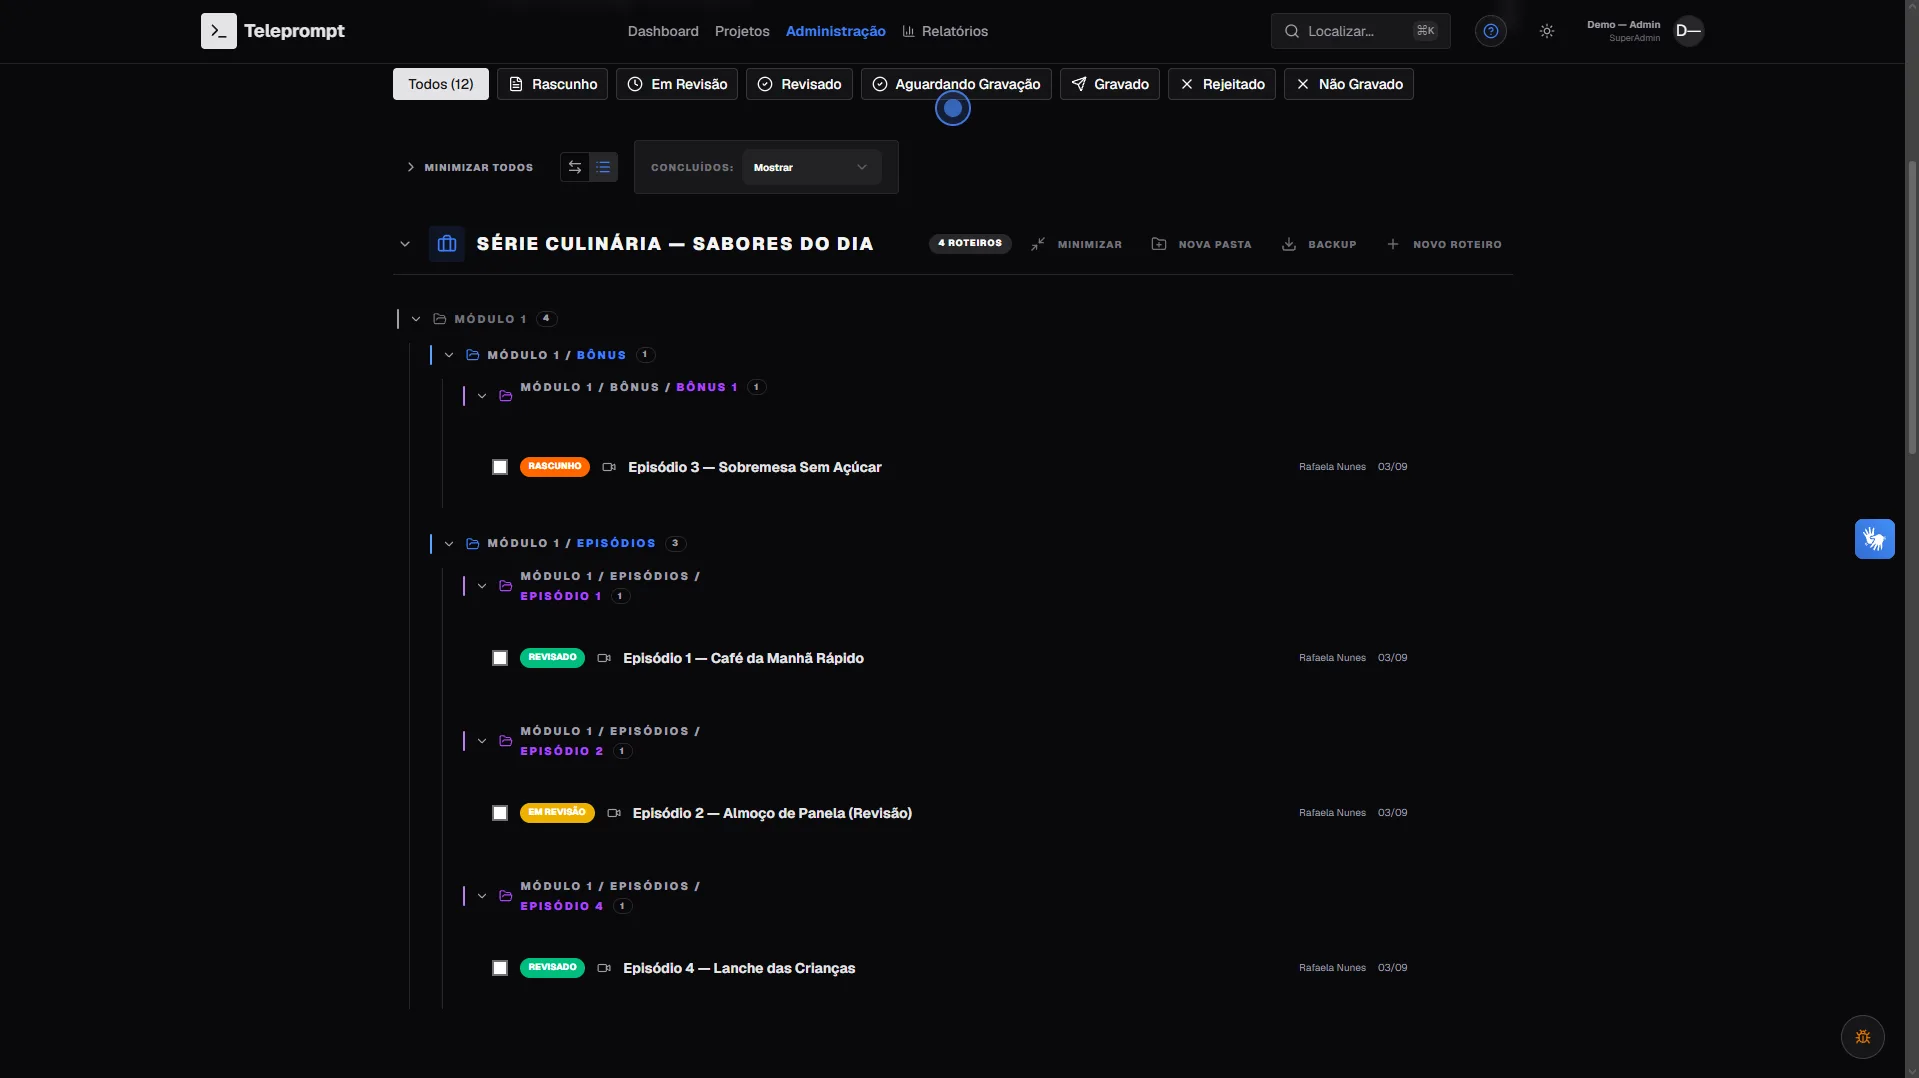This screenshot has height=1078, width=1919.
Task: Select the Em Revisão filter tab
Action: [677, 84]
